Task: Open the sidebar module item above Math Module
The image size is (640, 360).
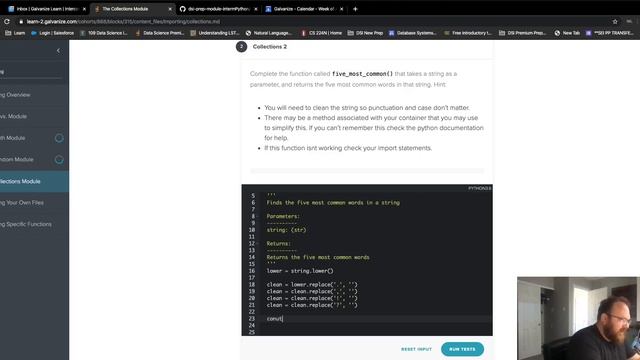Action: [33, 116]
